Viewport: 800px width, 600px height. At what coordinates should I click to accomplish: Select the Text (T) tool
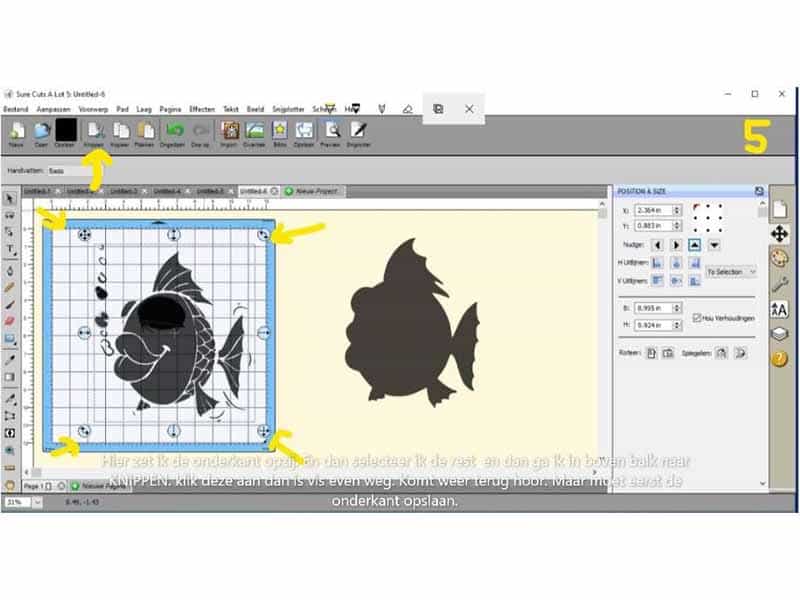tap(10, 249)
